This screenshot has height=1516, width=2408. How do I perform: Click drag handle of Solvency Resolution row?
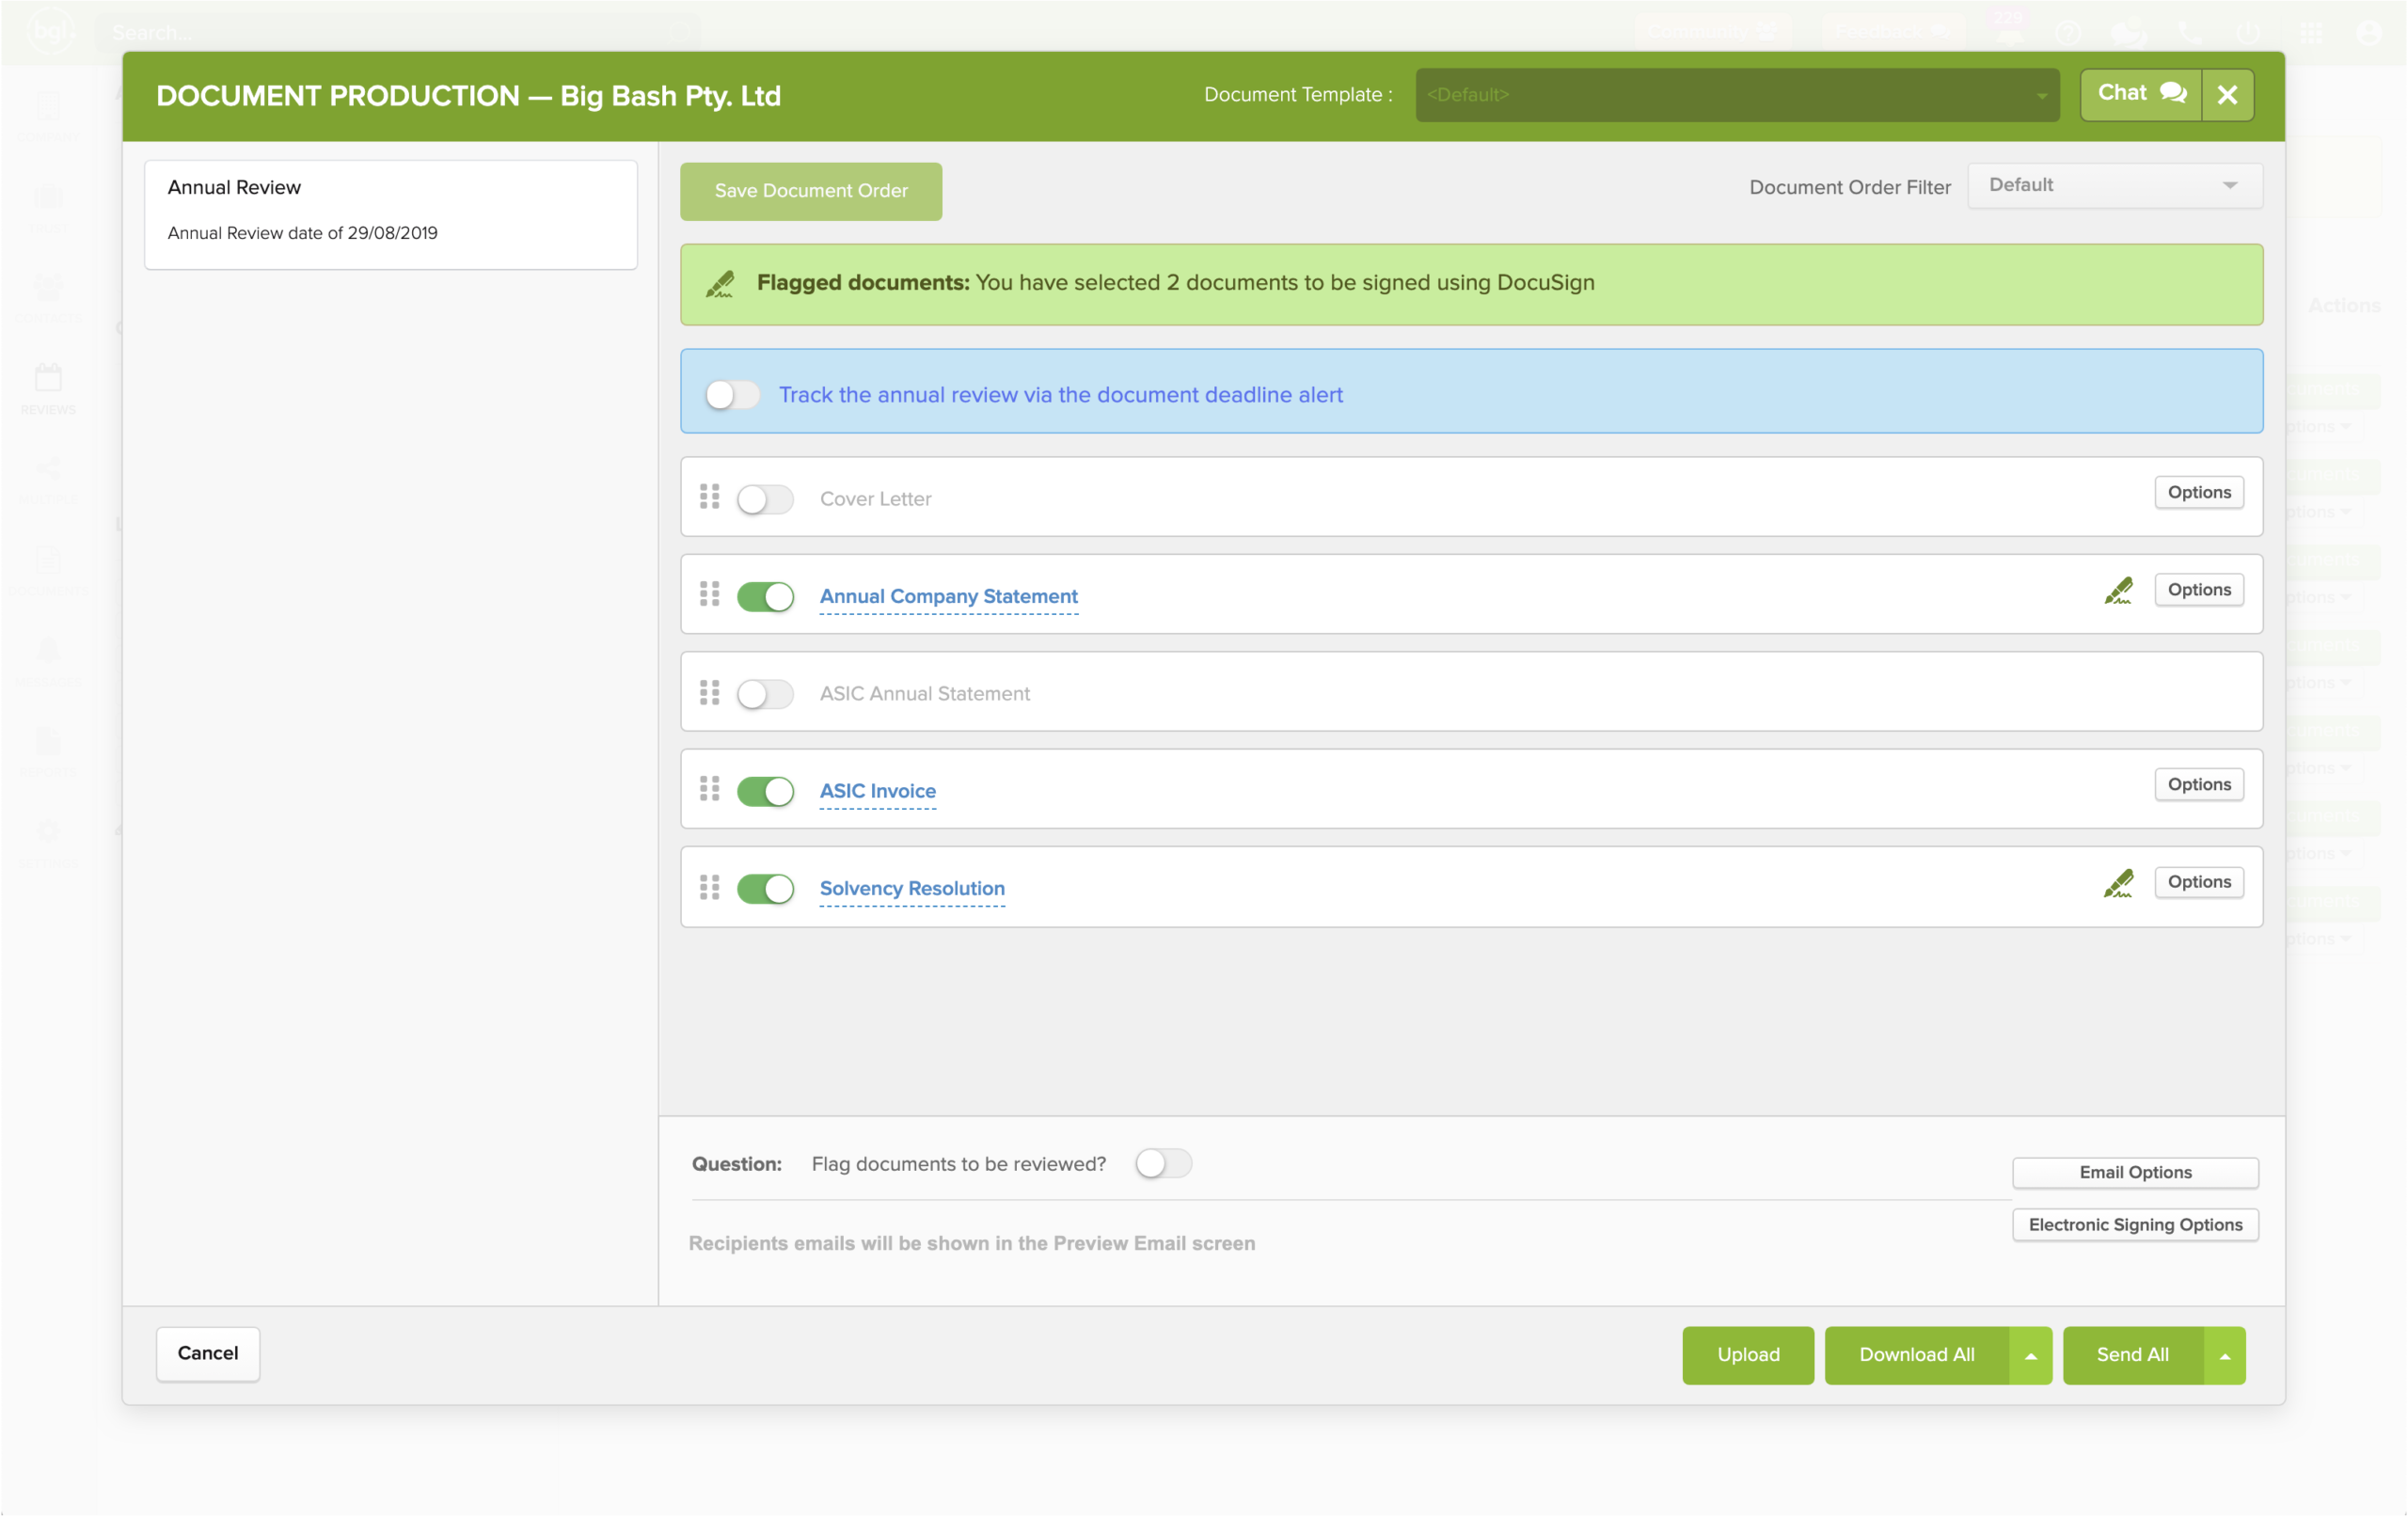709,887
